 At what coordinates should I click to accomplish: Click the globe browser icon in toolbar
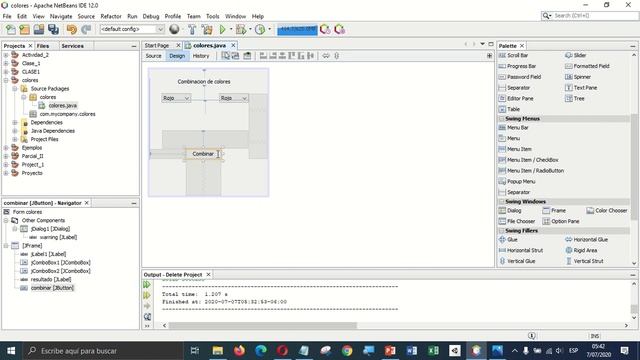[174, 29]
